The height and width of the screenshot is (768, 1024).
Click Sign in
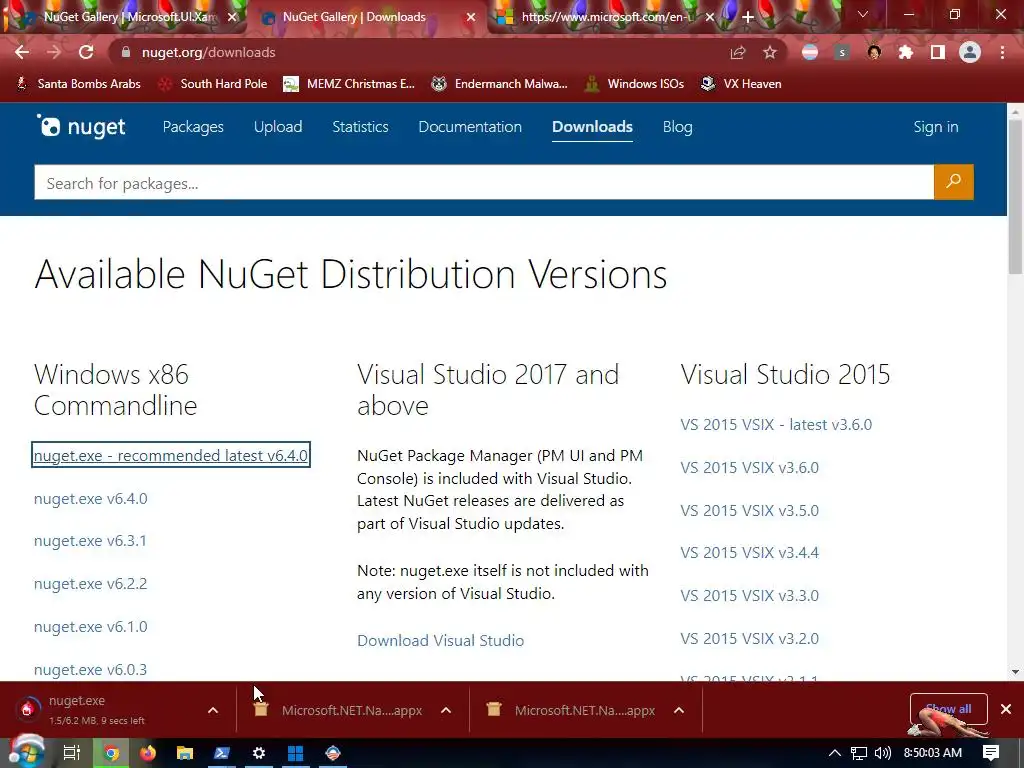tap(935, 127)
